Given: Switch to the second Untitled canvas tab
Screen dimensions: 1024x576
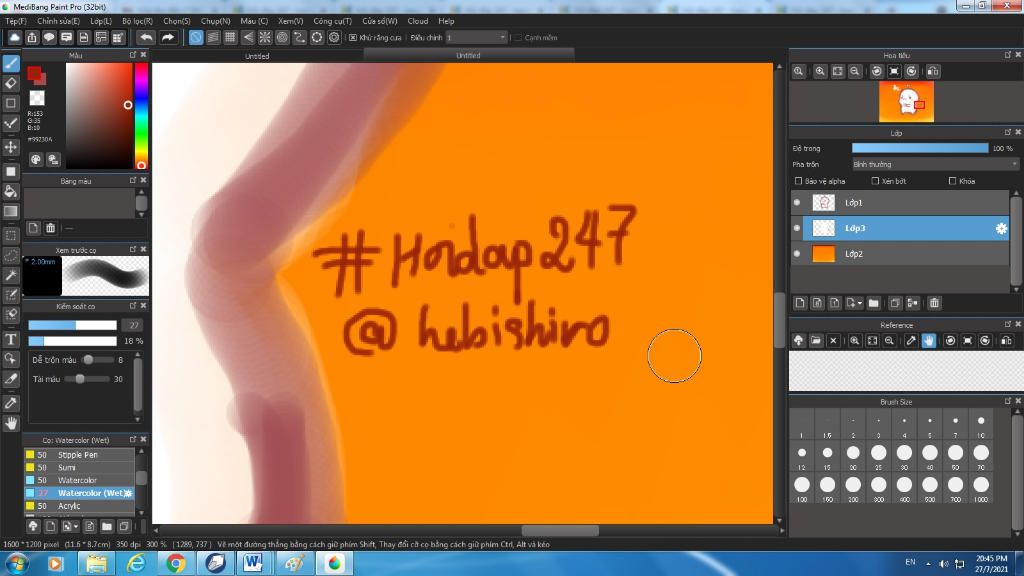Looking at the screenshot, I should click(468, 56).
